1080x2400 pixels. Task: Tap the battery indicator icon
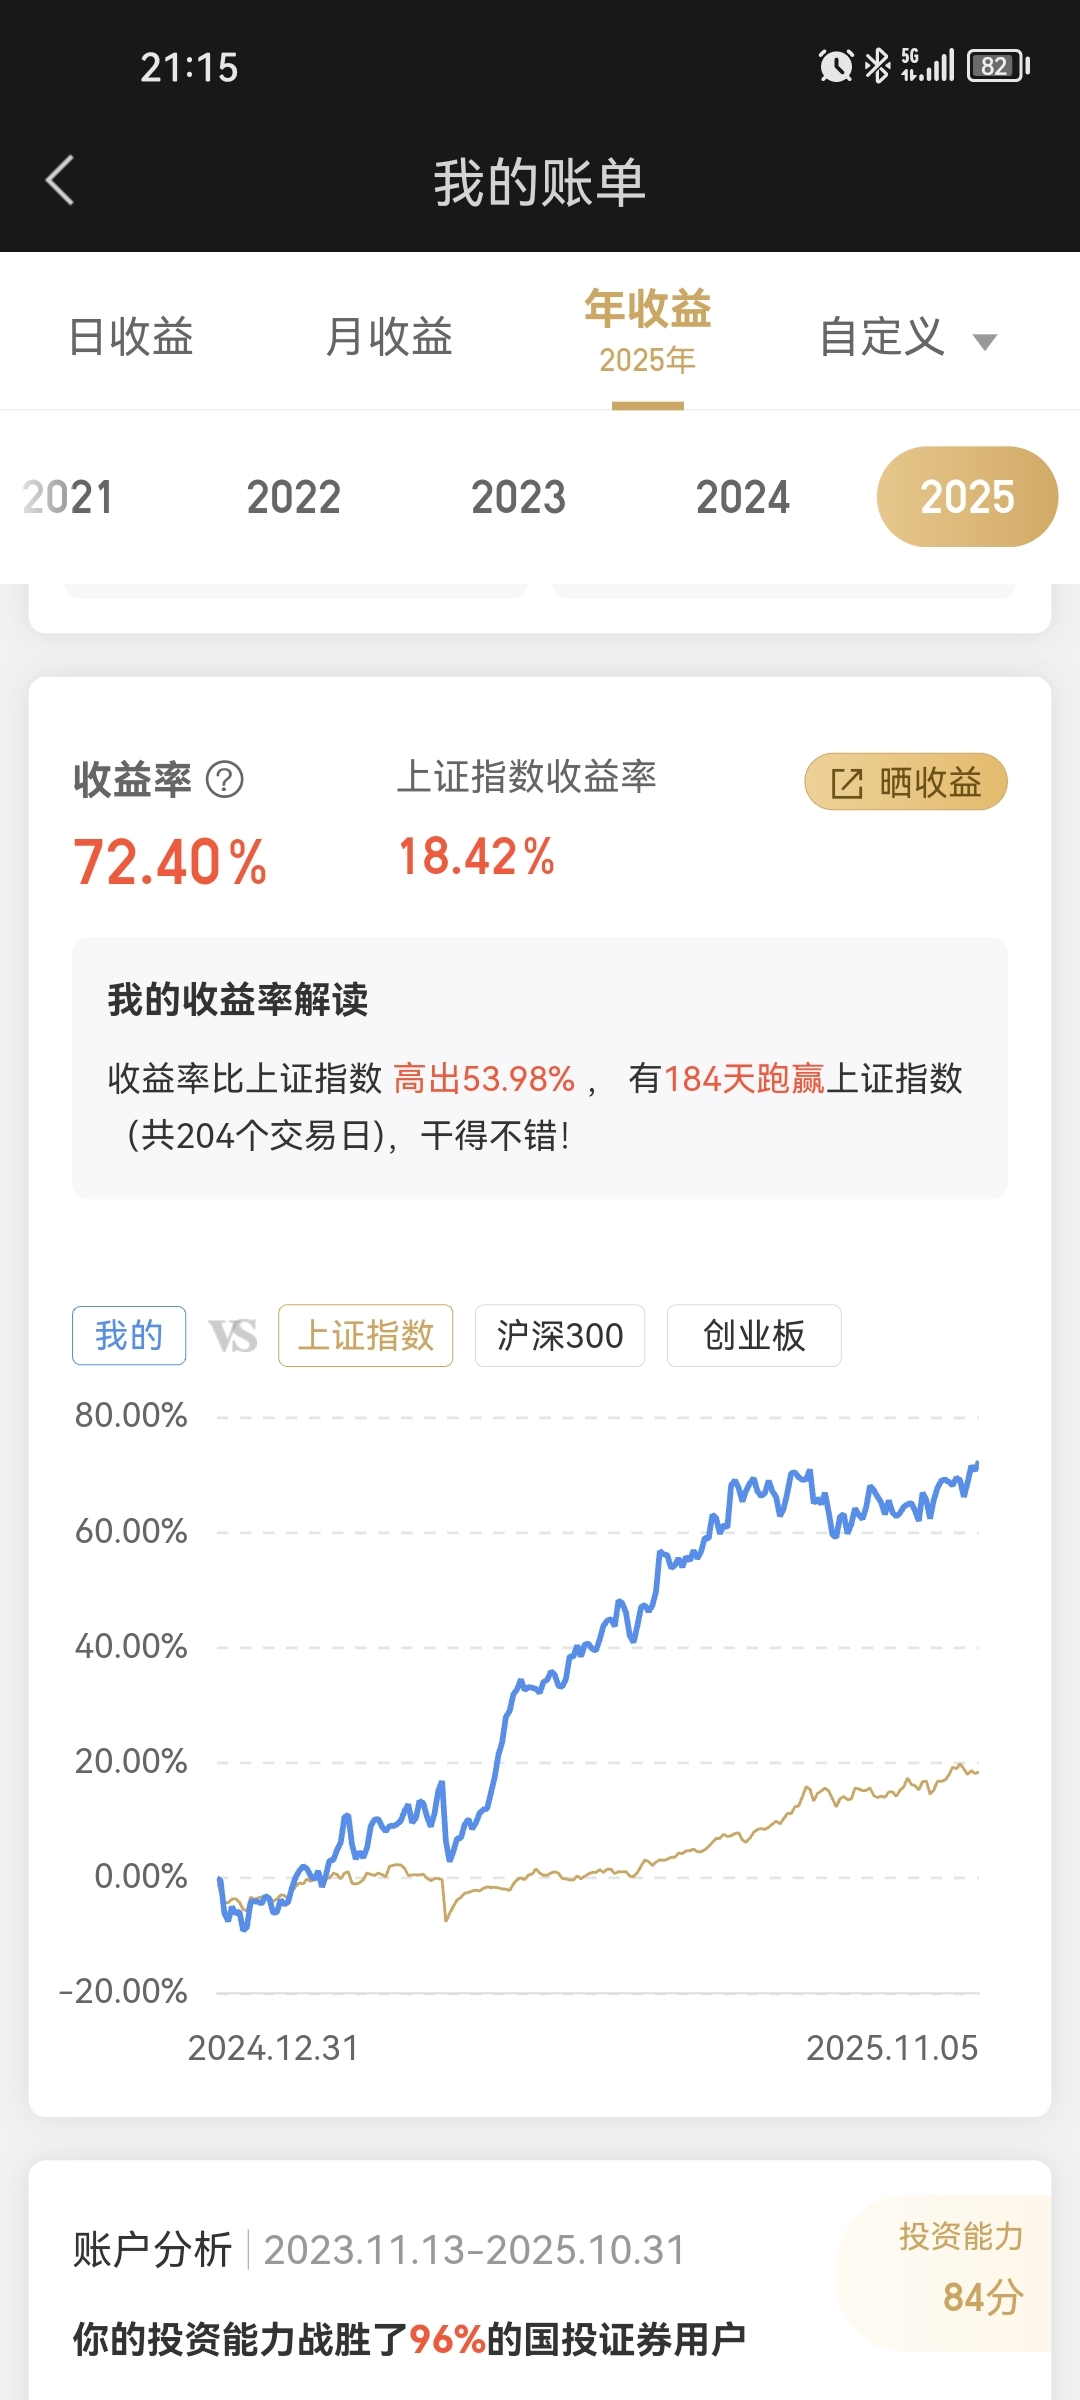pos(997,66)
